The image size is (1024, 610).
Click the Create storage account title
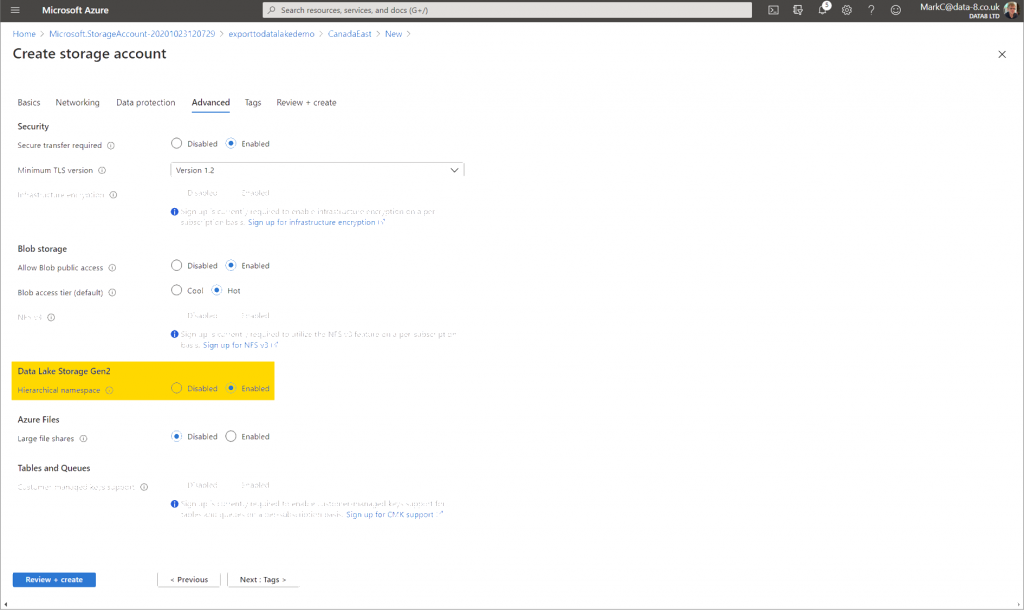coord(89,54)
